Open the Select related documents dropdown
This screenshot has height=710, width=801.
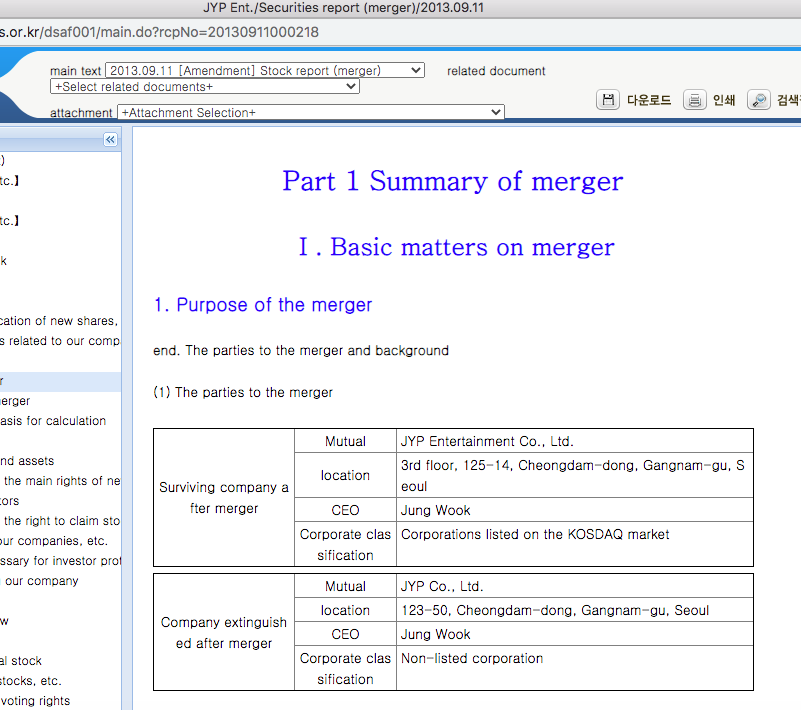(205, 87)
